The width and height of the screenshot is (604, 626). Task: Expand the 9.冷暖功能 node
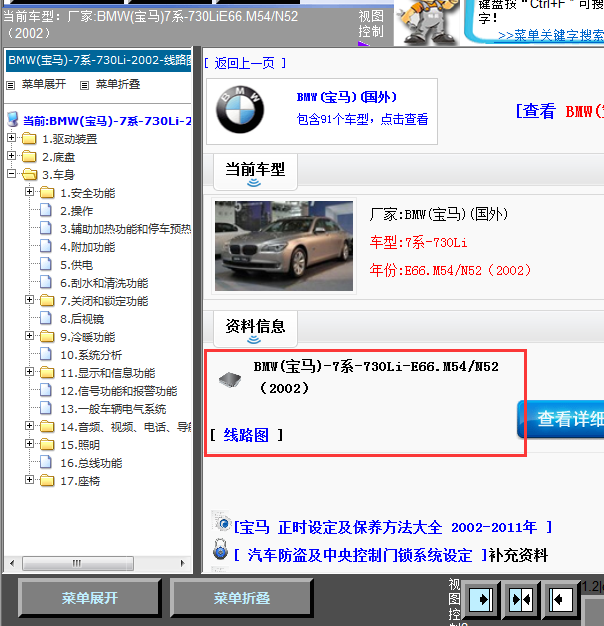tap(29, 336)
